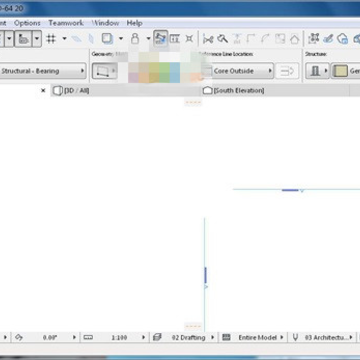
Task: Toggle the stair-shaped icon button at left
Action: [x=23, y=39]
